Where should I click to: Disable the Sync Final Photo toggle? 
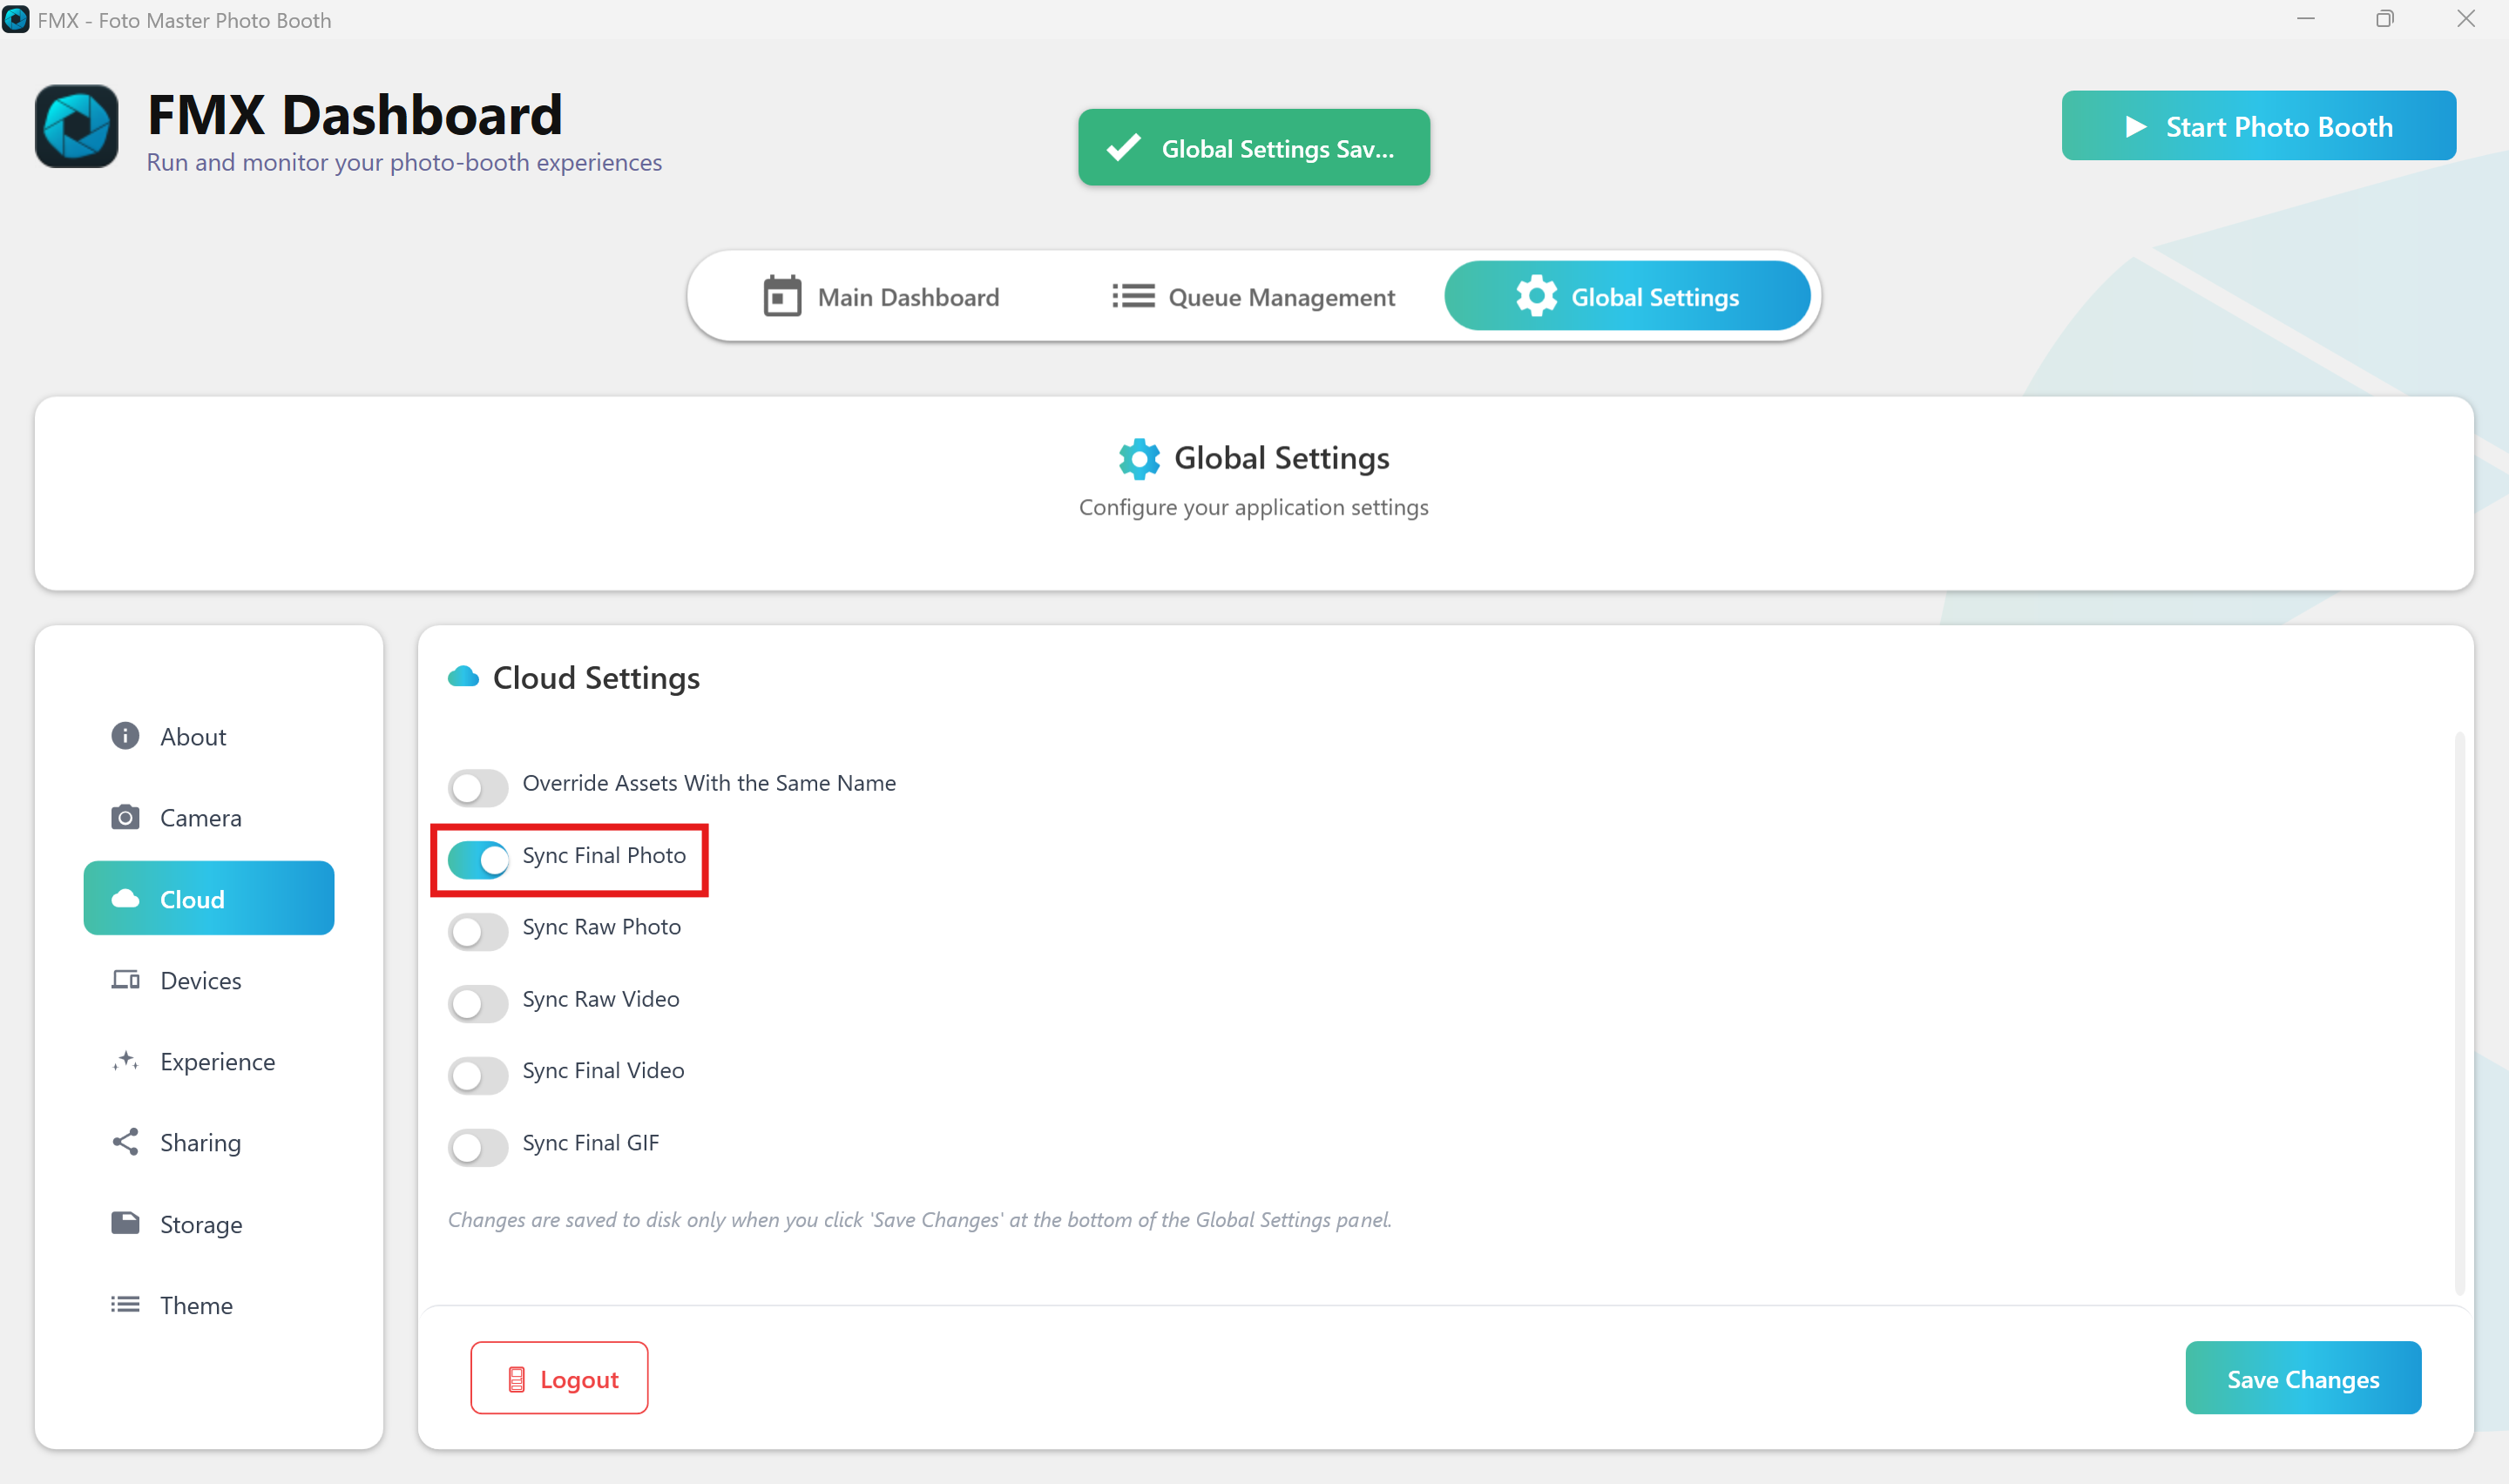pyautogui.click(x=478, y=859)
